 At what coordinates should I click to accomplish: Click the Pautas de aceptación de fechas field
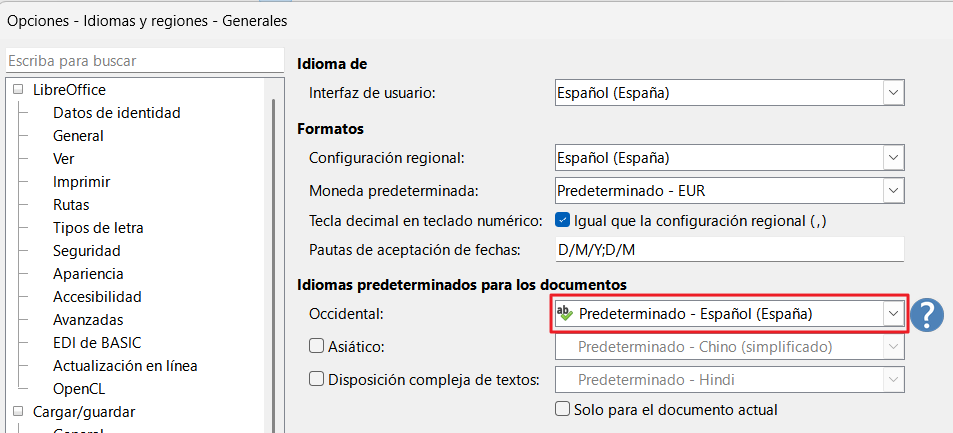click(x=728, y=250)
